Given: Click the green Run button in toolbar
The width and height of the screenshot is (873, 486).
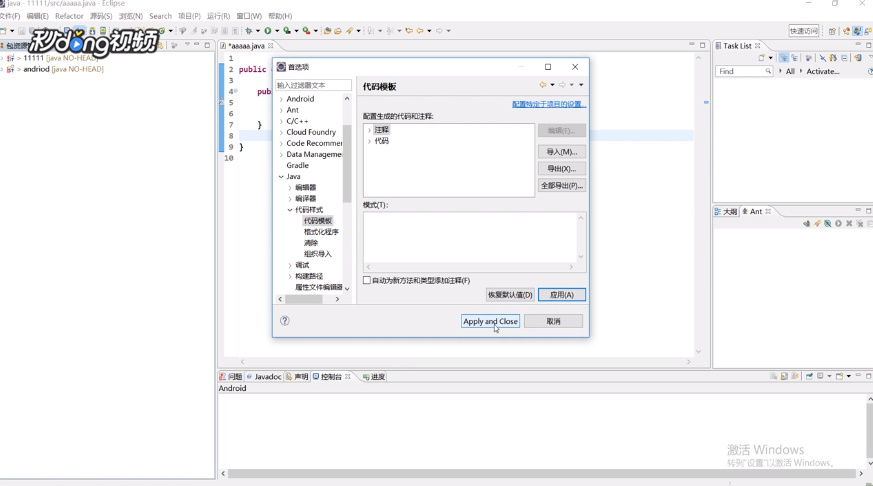Looking at the screenshot, I should click(x=268, y=31).
